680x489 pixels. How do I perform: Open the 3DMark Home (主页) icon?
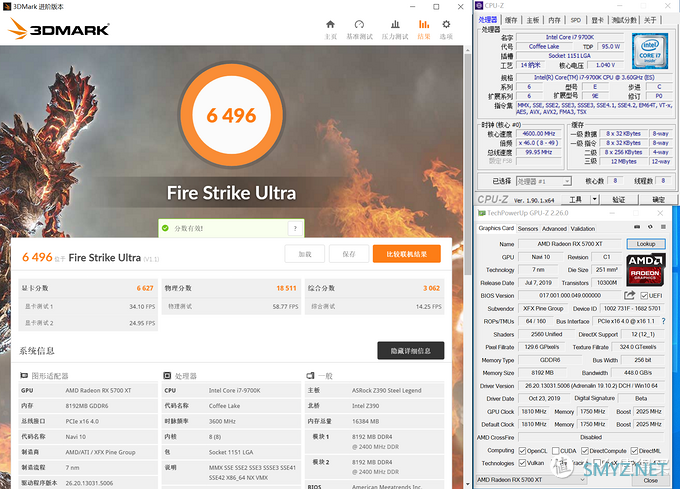330,24
